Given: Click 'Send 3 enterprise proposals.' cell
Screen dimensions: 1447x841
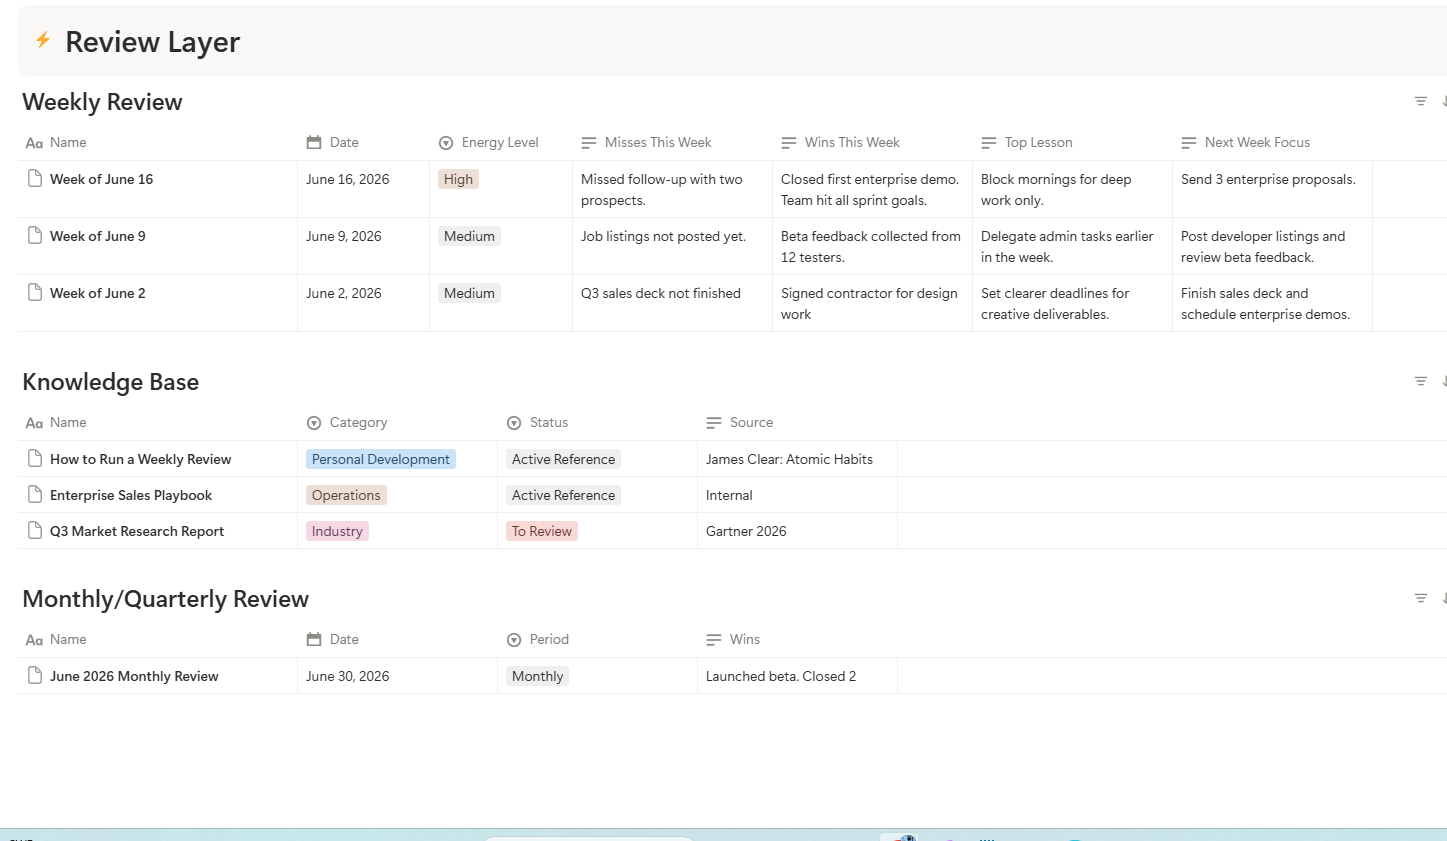Looking at the screenshot, I should point(1272,189).
